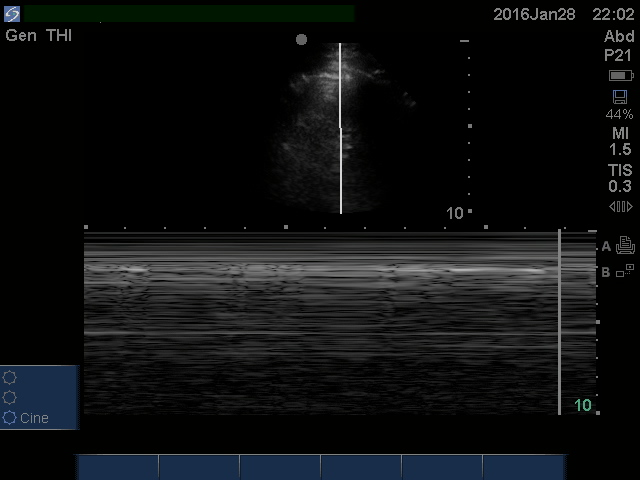Viewport: 640px width, 480px height.
Task: Click the M-mode sample line on 2D image
Action: coord(340,128)
